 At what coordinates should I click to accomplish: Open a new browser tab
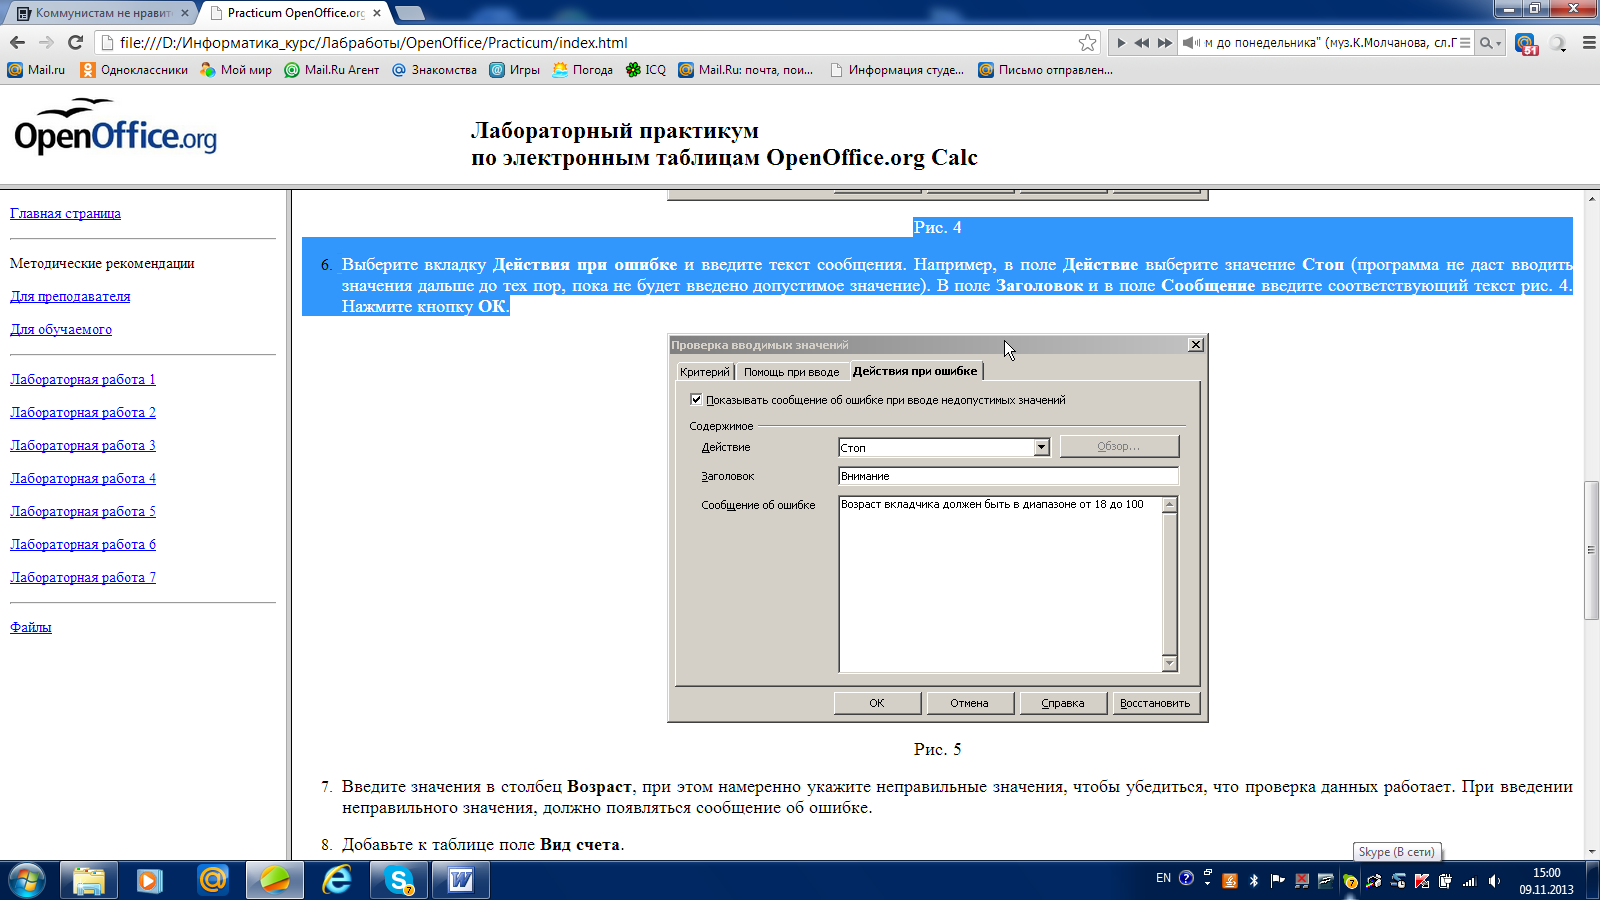click(x=410, y=13)
